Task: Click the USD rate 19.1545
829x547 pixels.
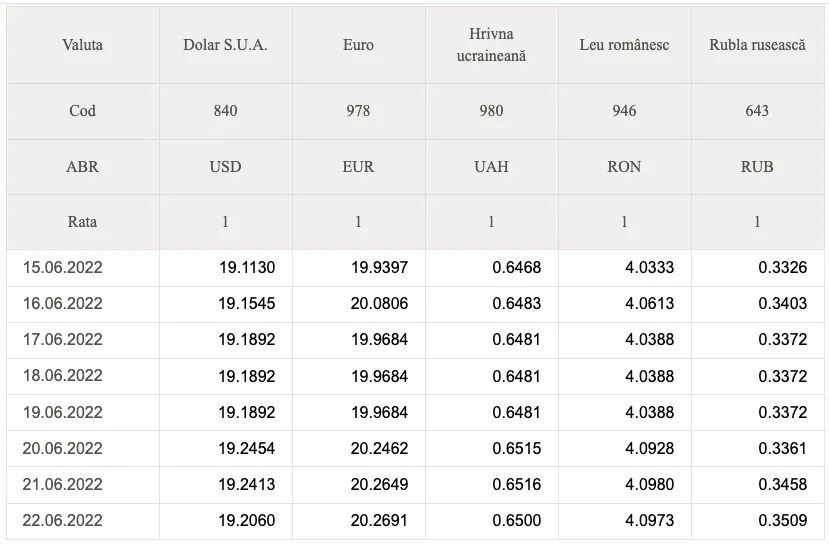Action: click(x=247, y=303)
